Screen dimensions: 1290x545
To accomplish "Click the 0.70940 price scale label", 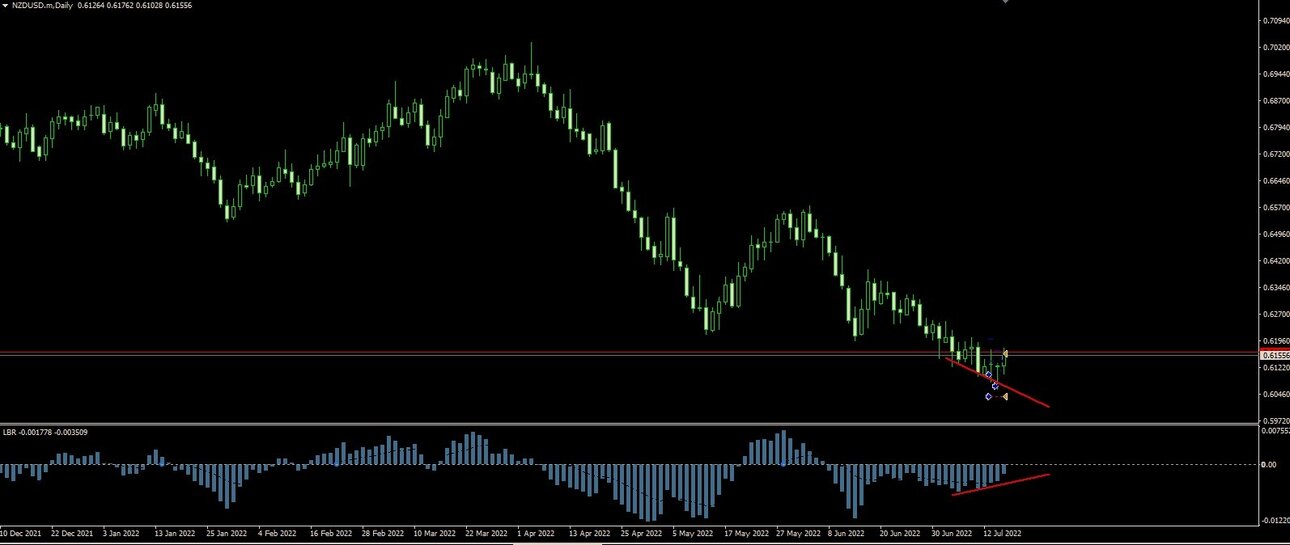I will [1275, 20].
